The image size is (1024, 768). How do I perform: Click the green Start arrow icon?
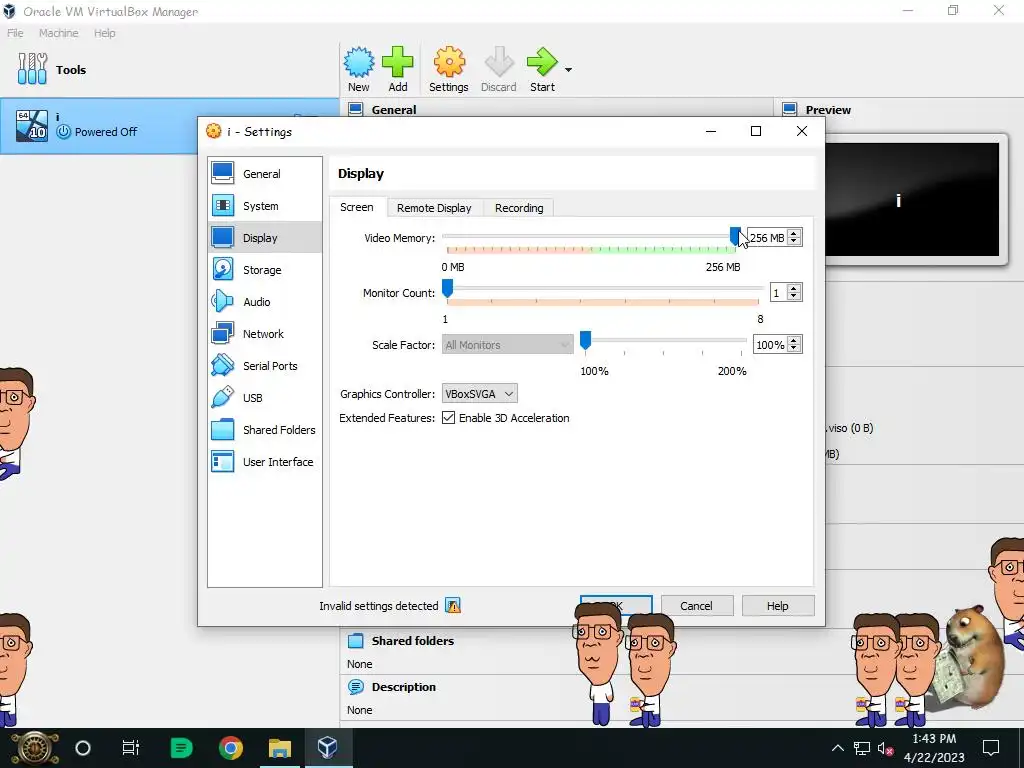(542, 63)
